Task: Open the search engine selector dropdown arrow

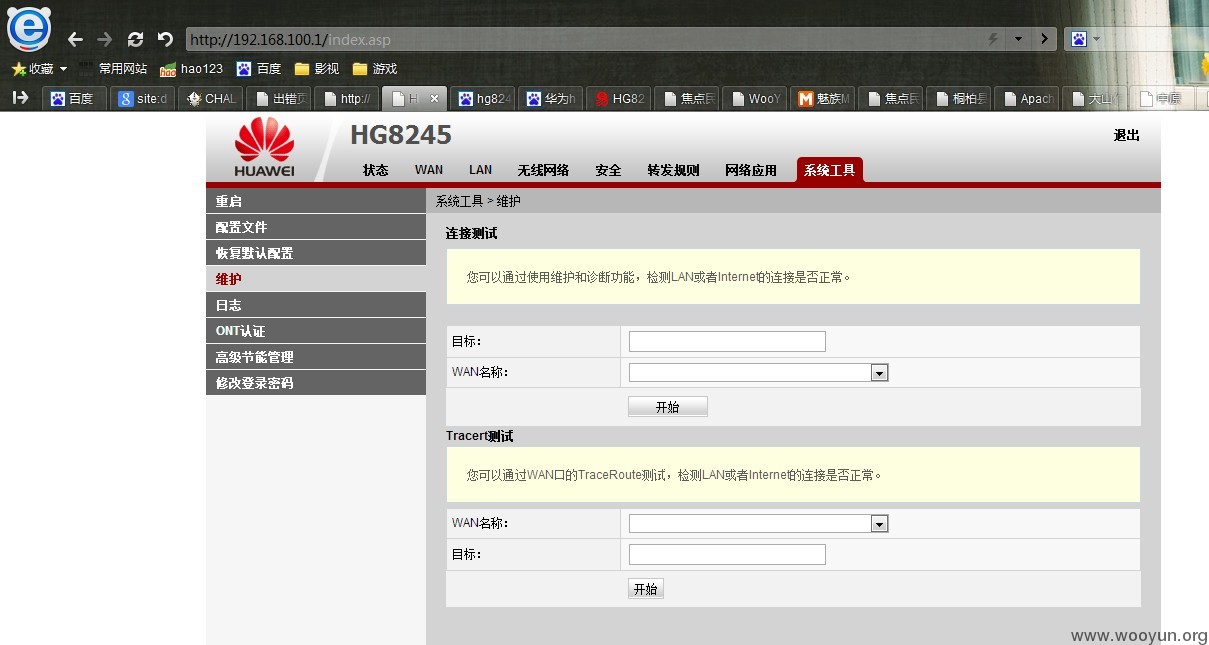Action: pyautogui.click(x=1096, y=39)
